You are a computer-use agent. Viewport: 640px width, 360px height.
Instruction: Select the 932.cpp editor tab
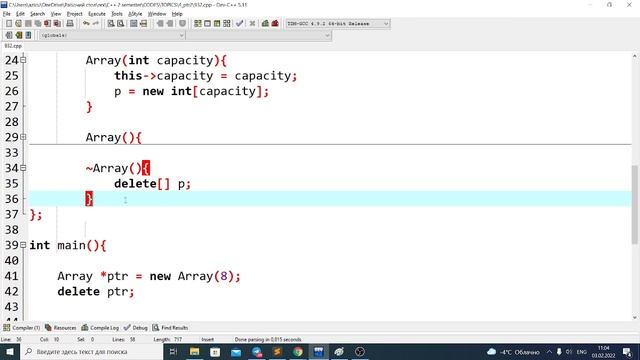click(13, 46)
